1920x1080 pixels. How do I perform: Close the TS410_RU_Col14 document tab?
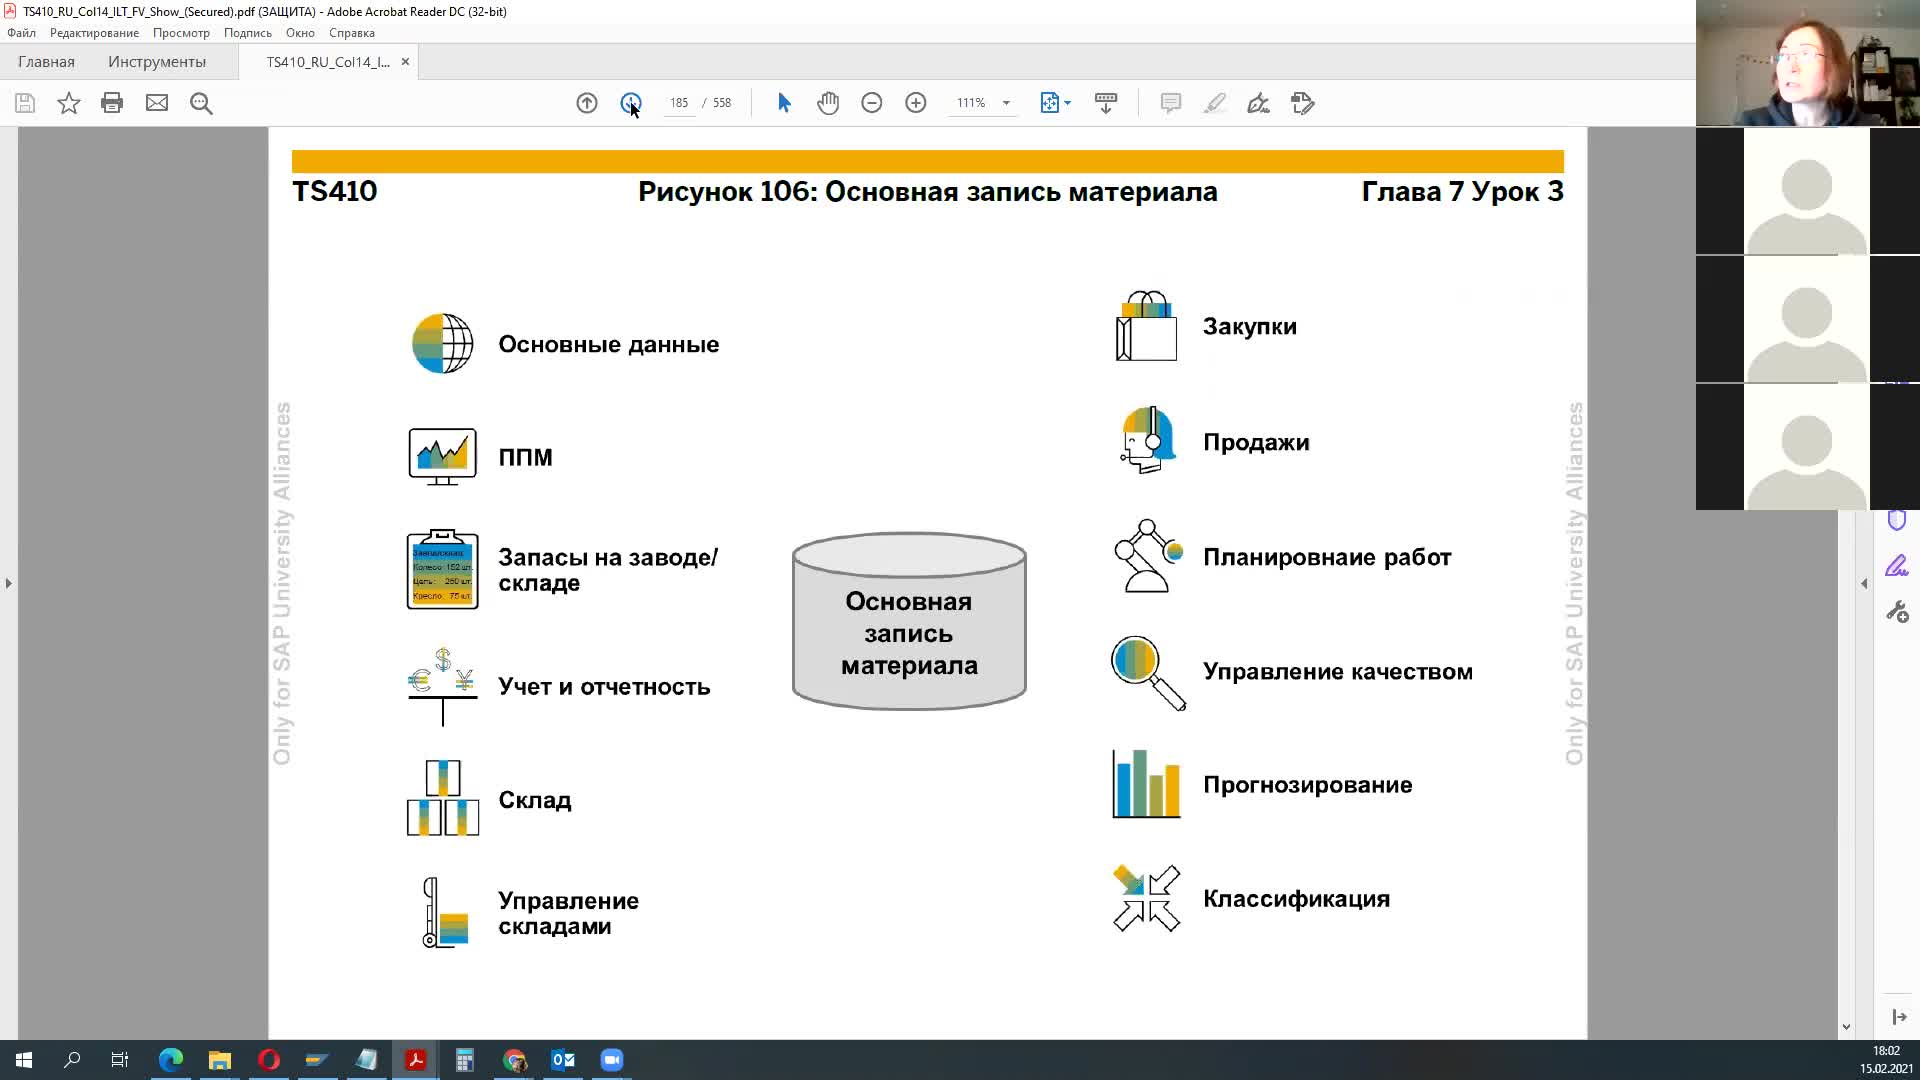[405, 62]
